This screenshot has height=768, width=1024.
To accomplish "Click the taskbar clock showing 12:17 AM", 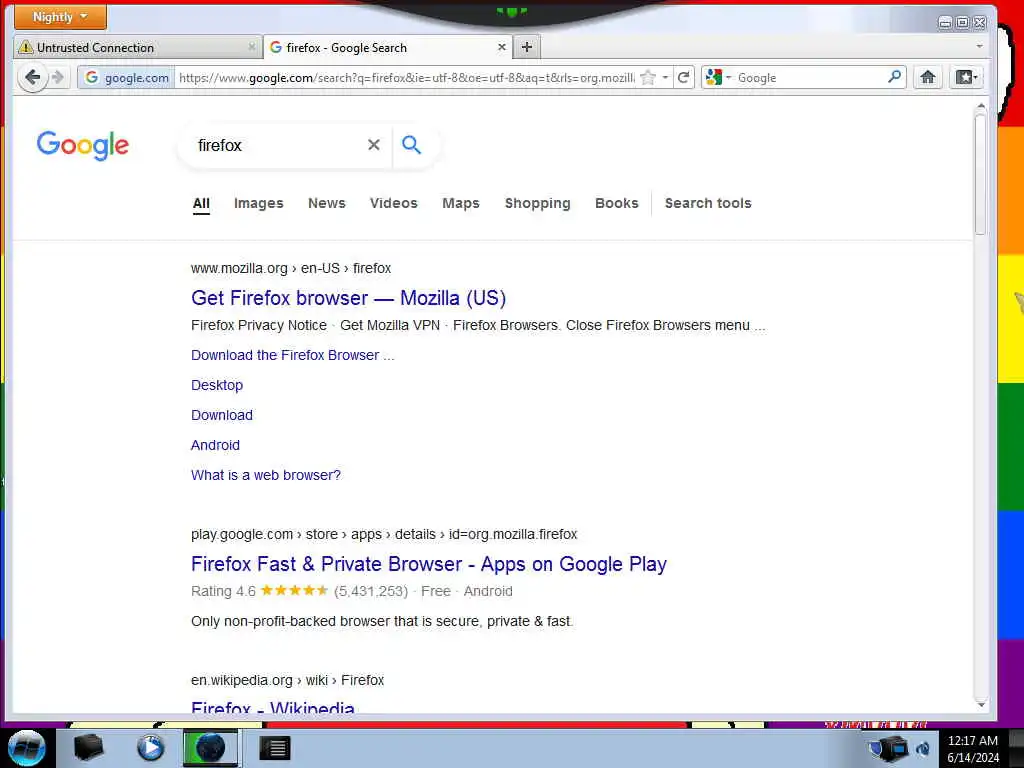I will [973, 749].
